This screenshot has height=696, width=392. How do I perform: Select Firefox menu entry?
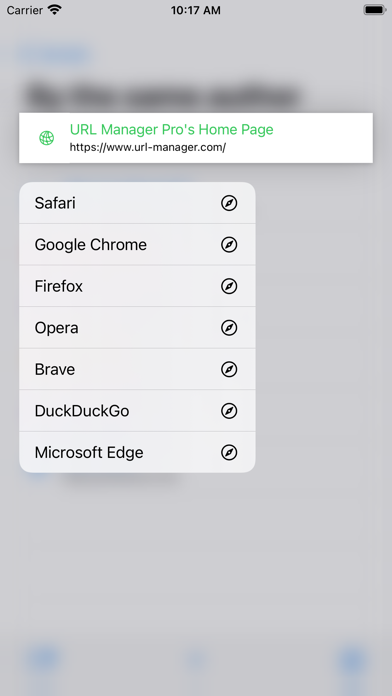[137, 286]
